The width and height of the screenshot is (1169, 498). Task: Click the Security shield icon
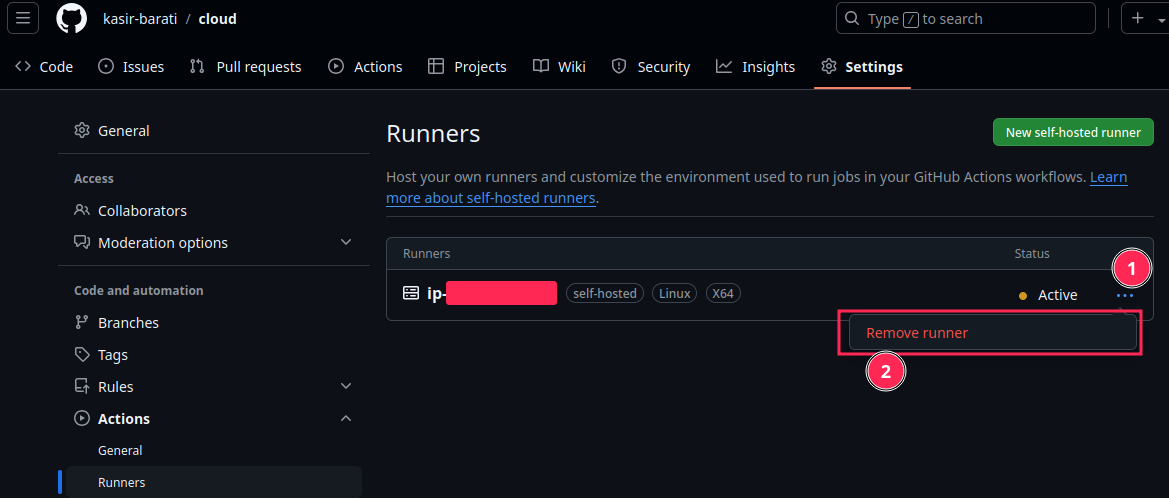tap(619, 66)
